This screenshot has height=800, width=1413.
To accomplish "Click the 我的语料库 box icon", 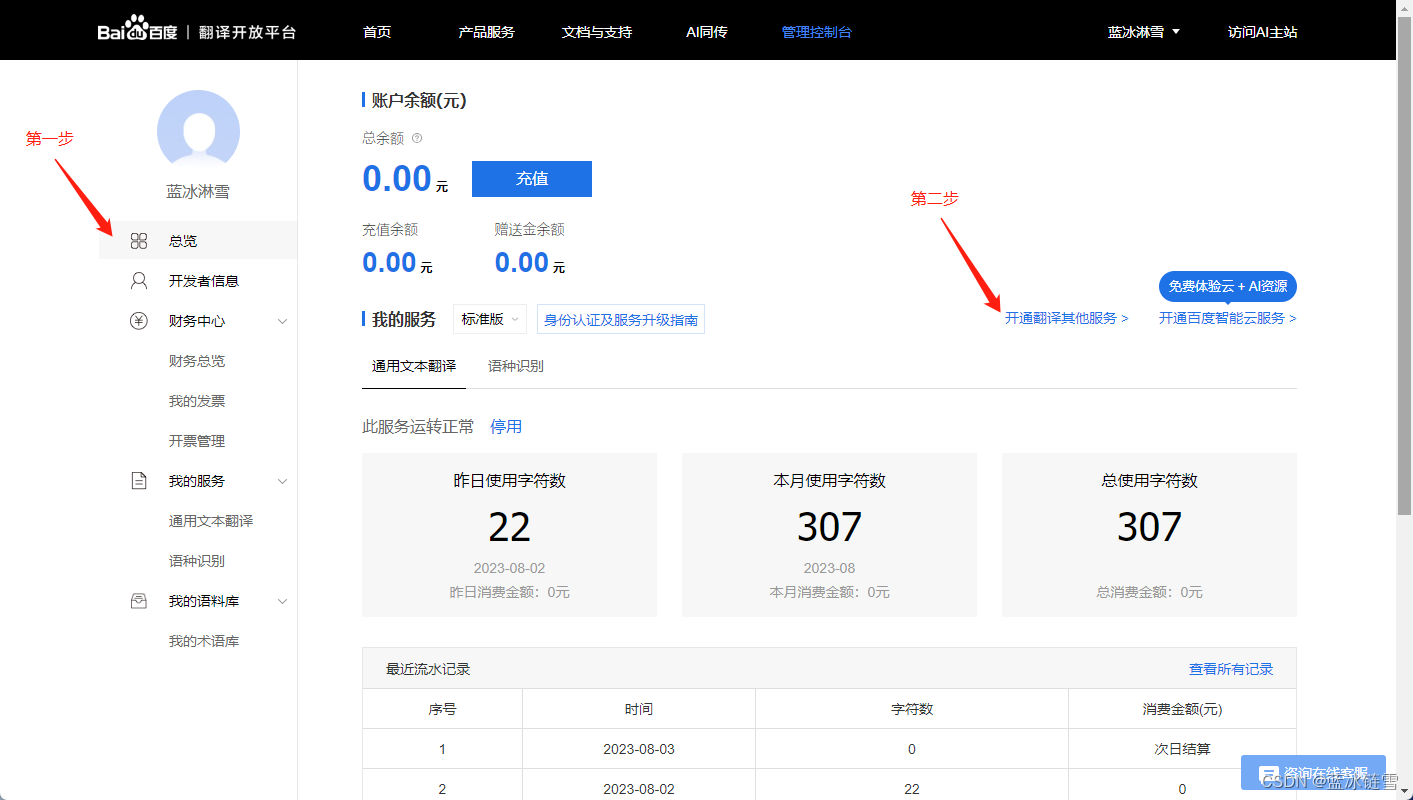I will (x=139, y=601).
